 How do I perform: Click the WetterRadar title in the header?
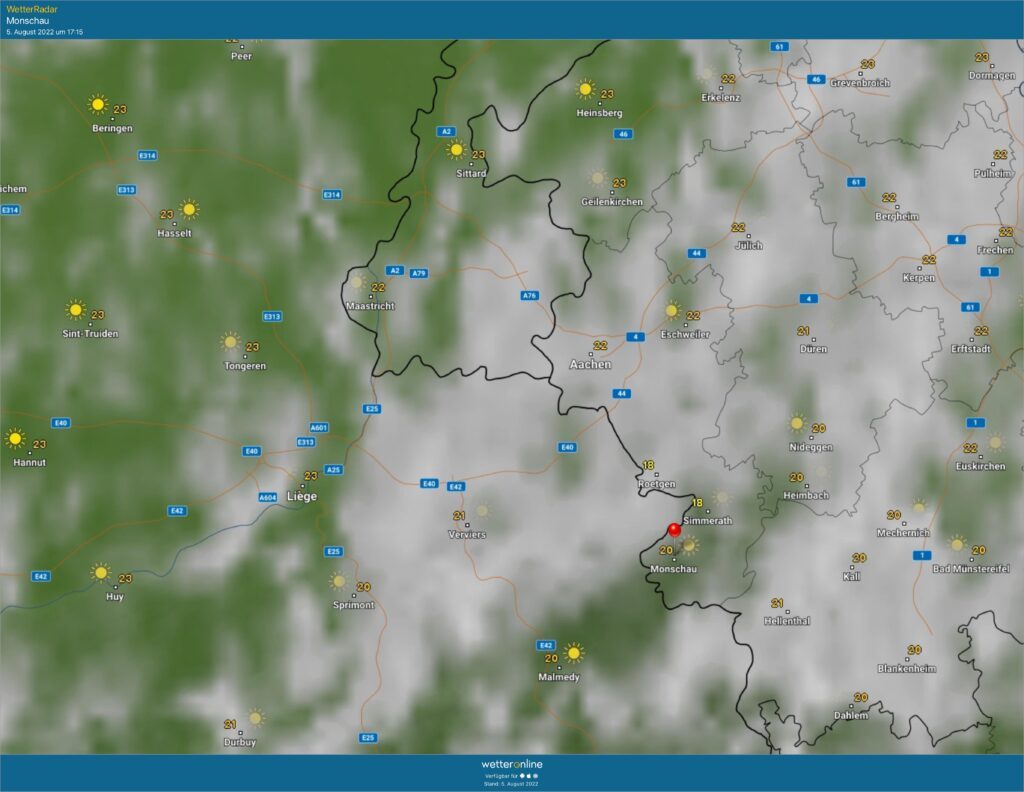32,9
